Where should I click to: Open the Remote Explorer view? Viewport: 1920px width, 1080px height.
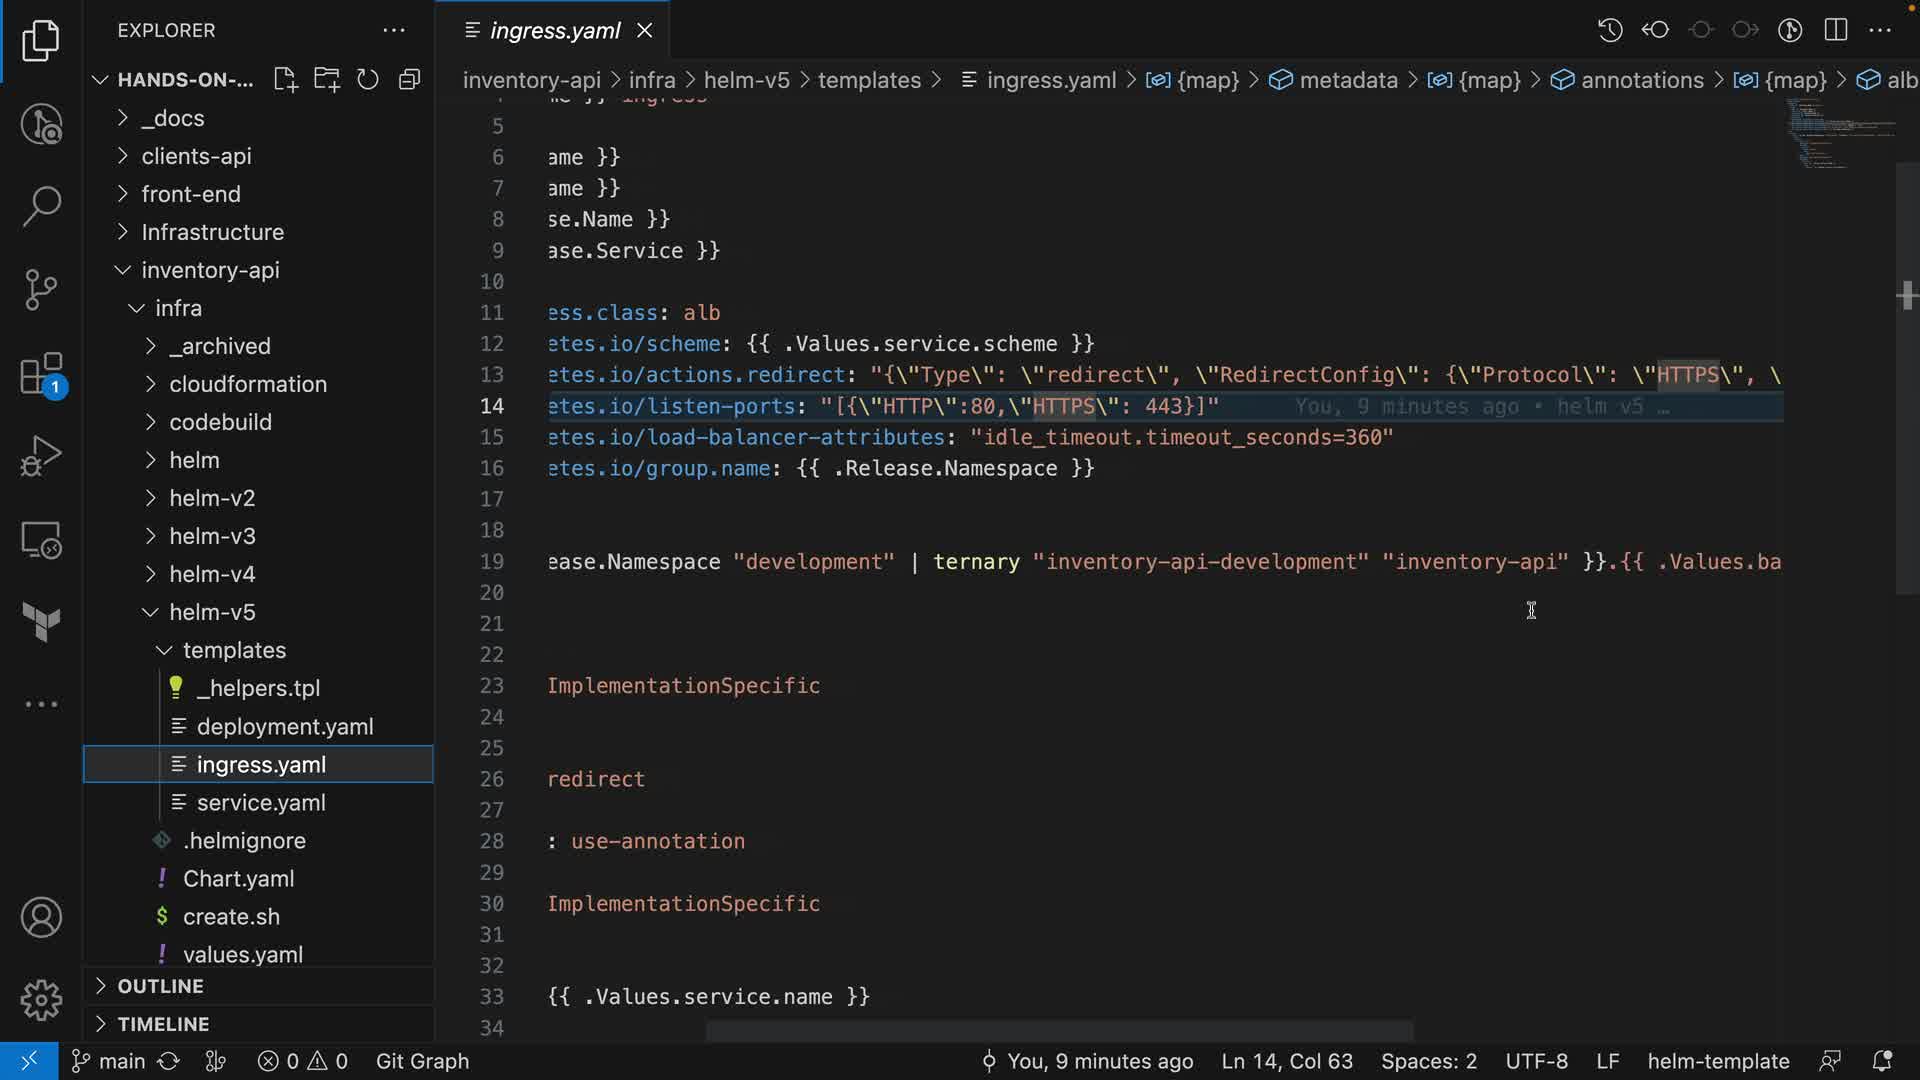click(41, 540)
